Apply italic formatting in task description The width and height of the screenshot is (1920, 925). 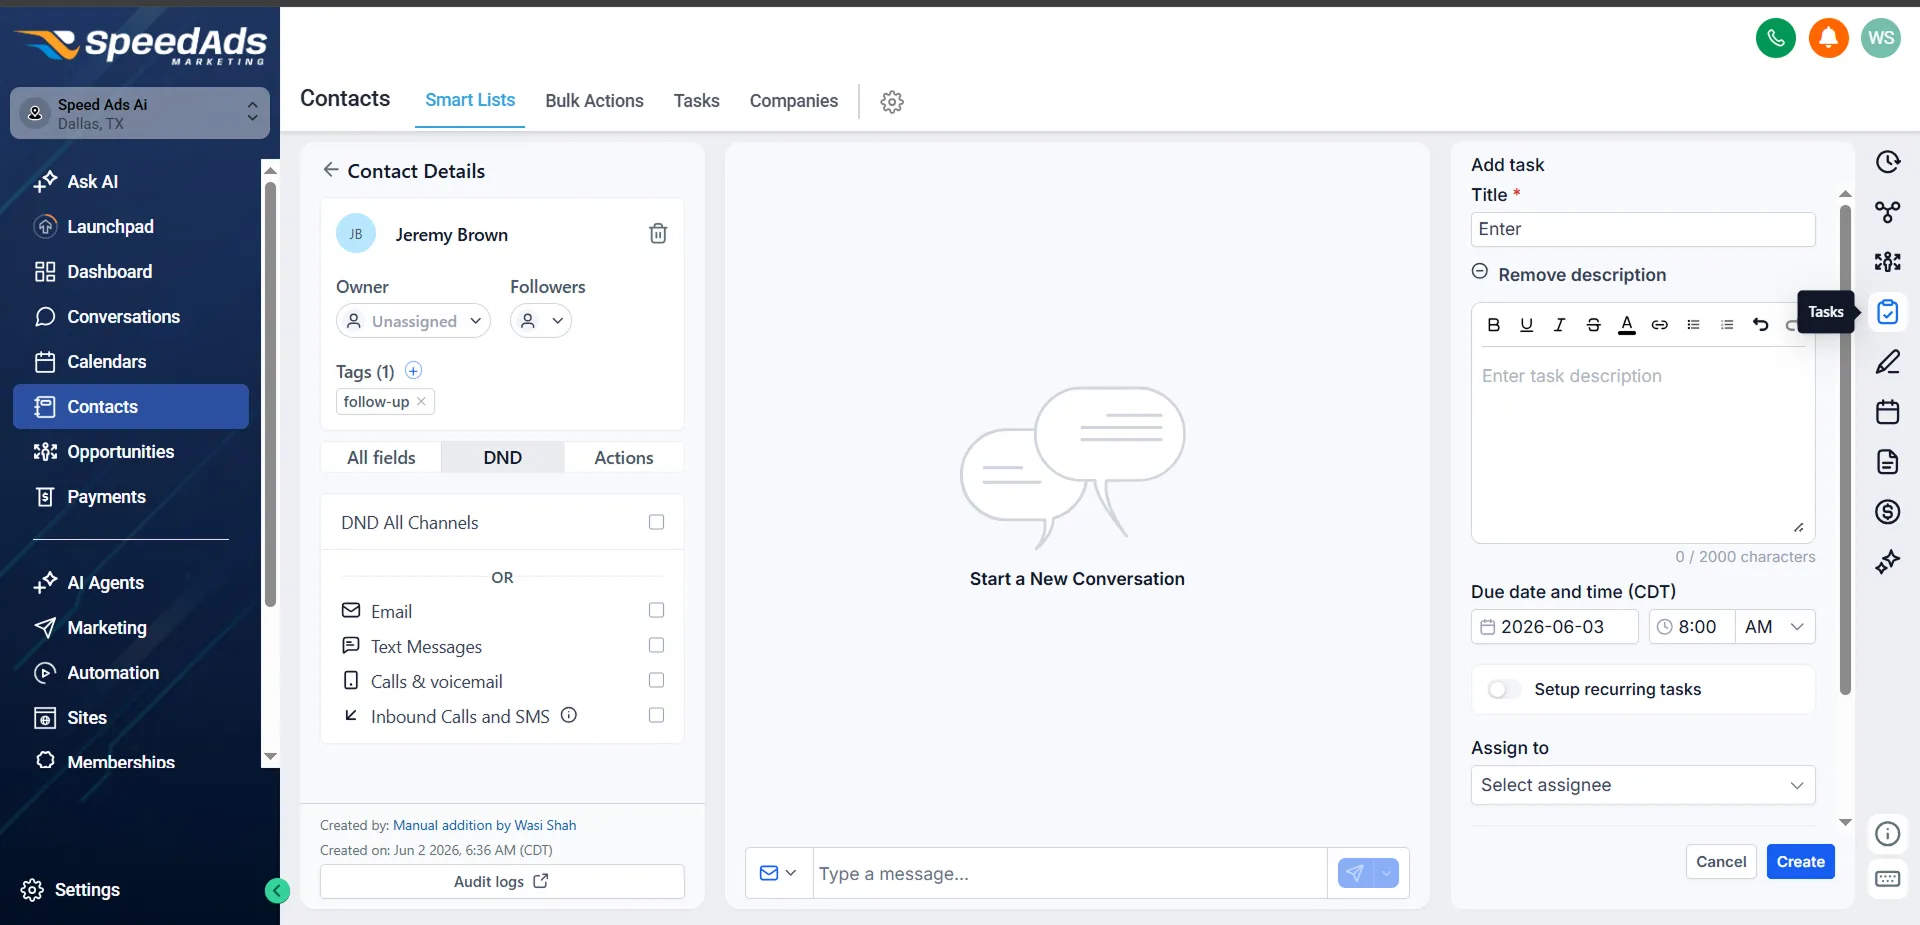pyautogui.click(x=1559, y=324)
